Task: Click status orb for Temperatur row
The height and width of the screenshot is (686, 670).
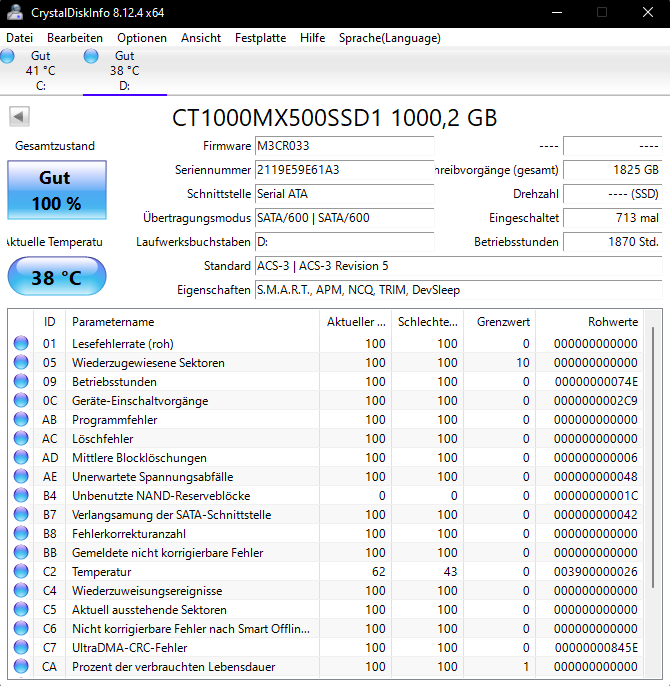Action: pyautogui.click(x=21, y=571)
